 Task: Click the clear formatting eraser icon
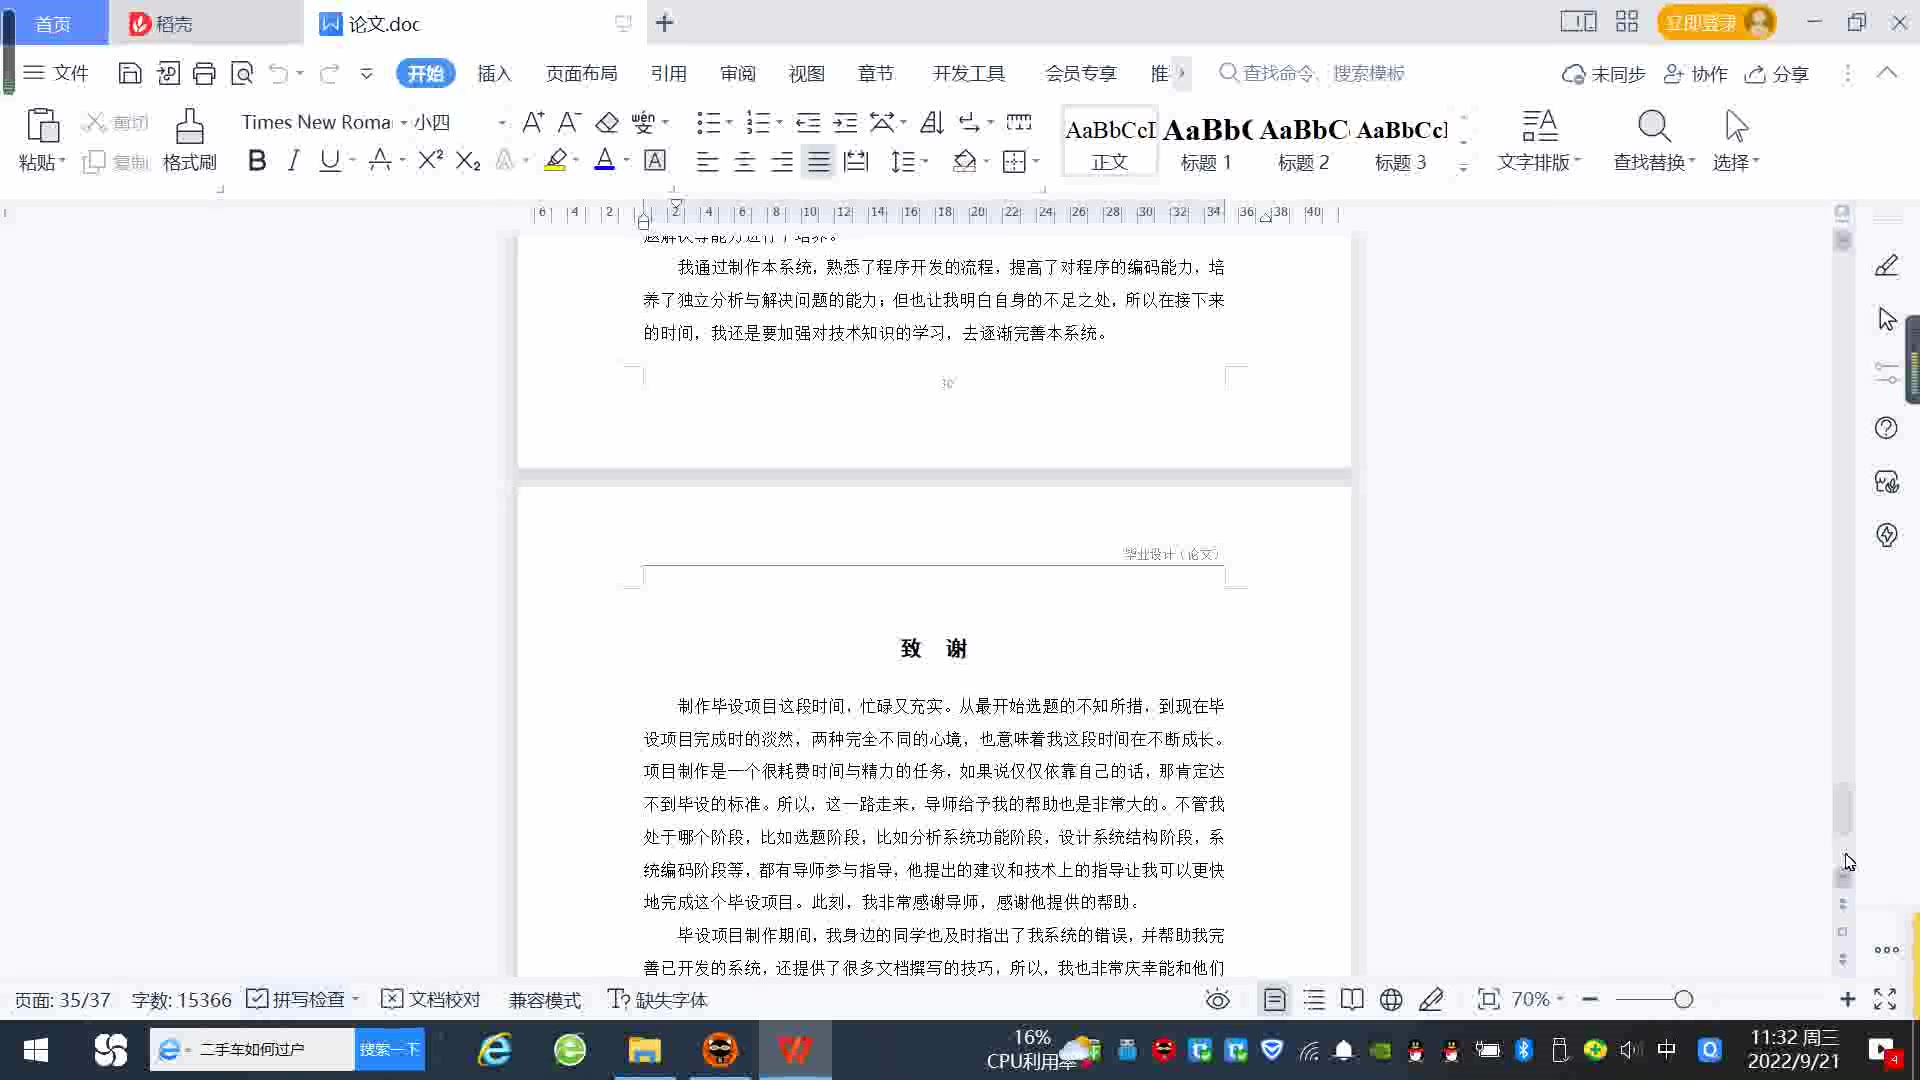click(607, 122)
